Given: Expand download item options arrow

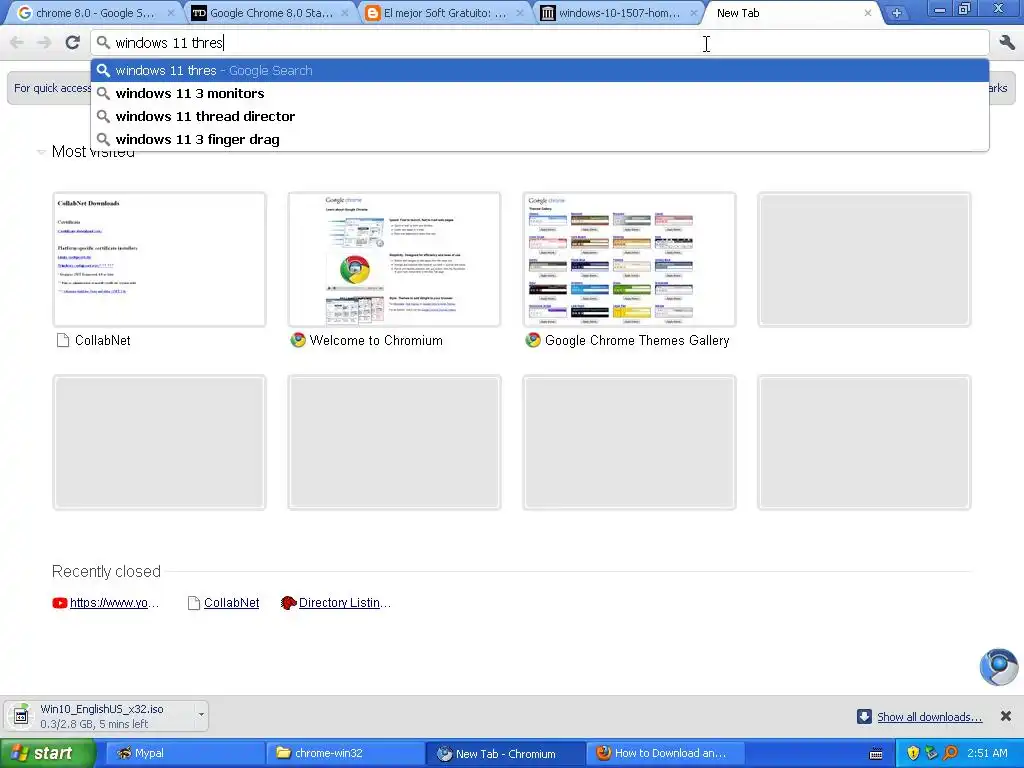Looking at the screenshot, I should tap(201, 714).
